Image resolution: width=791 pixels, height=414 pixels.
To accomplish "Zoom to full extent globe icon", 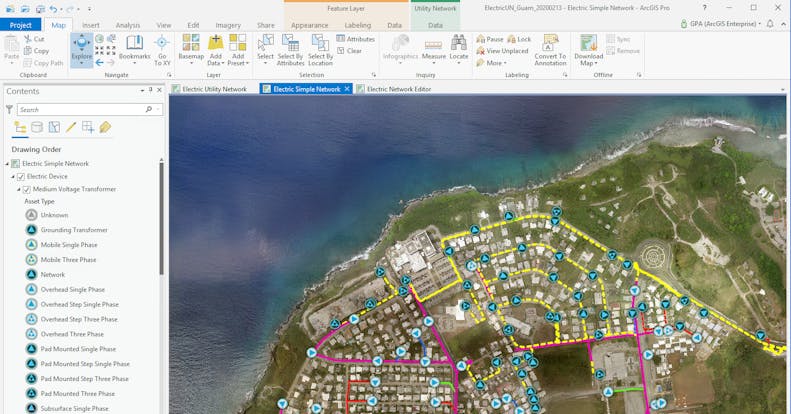I will pos(99,39).
